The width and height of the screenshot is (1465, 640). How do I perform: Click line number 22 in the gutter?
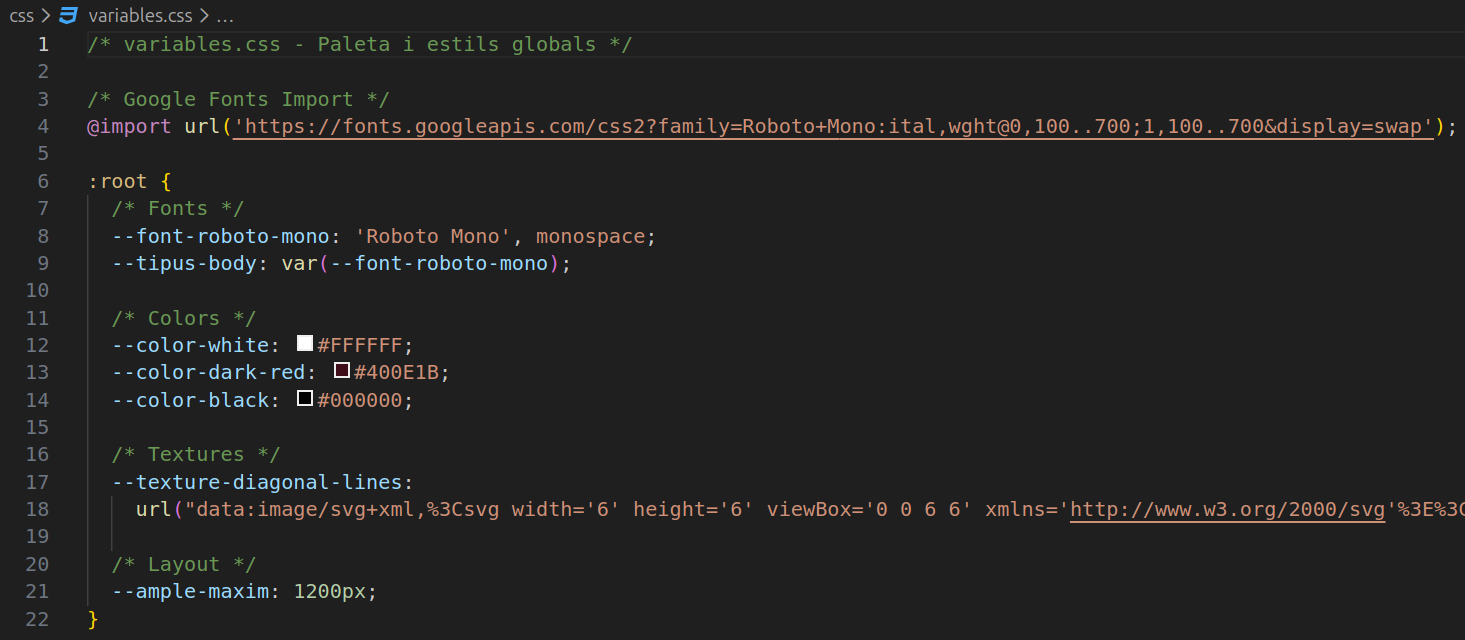(37, 619)
